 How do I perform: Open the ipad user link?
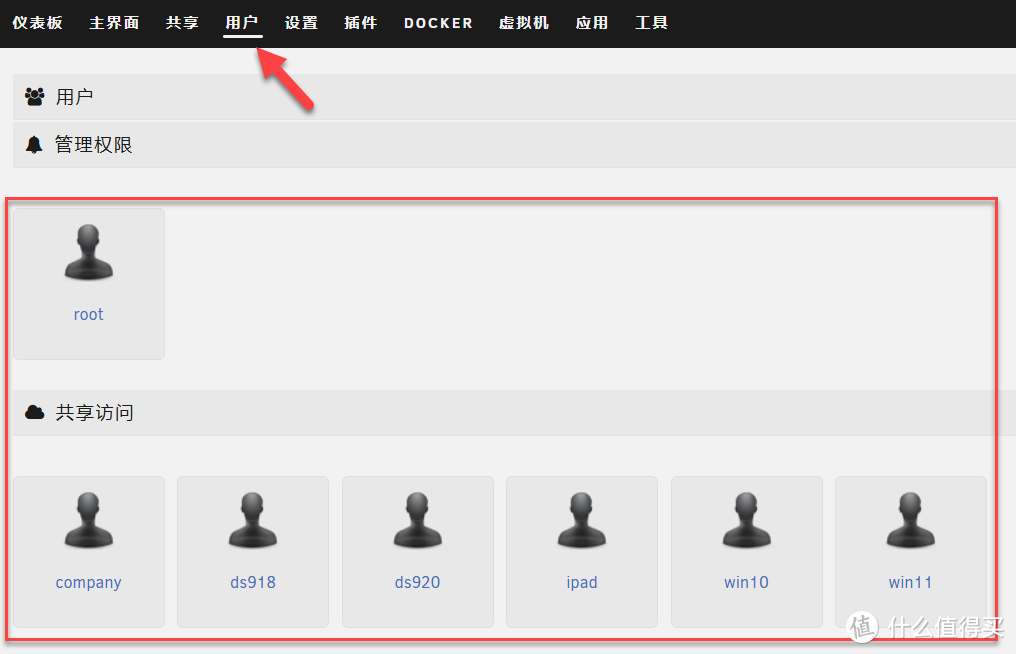point(582,583)
